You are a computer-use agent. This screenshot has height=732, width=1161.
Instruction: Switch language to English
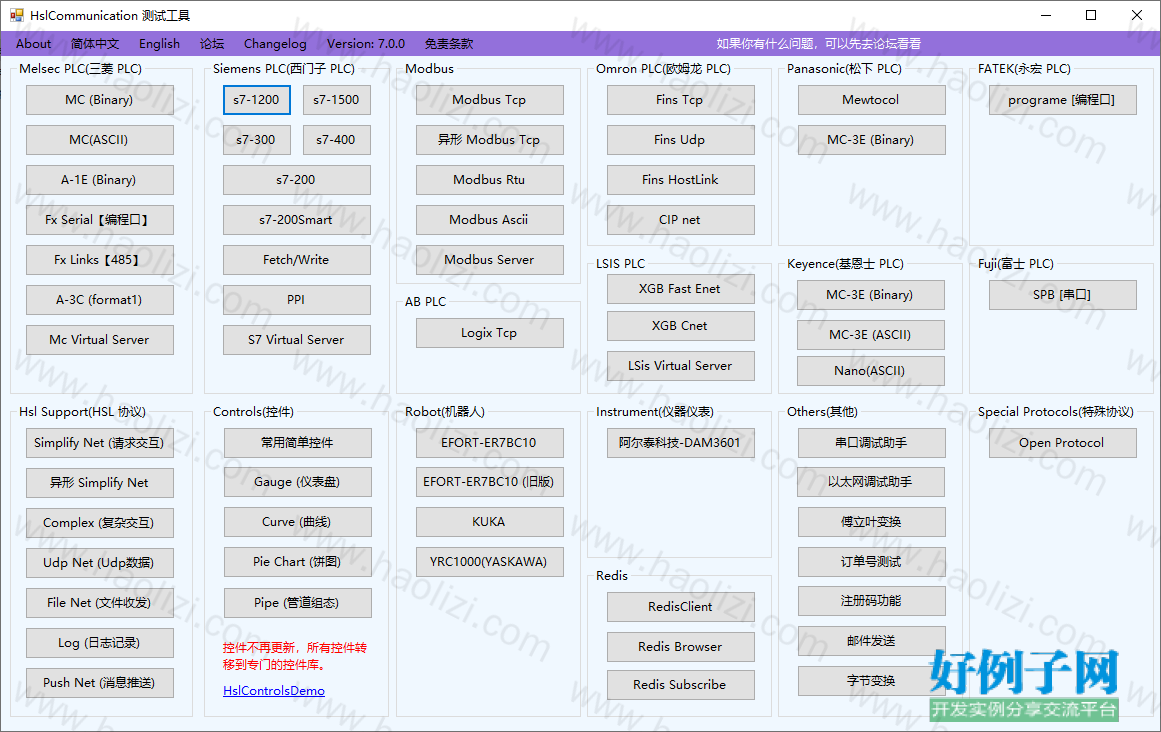tap(159, 44)
